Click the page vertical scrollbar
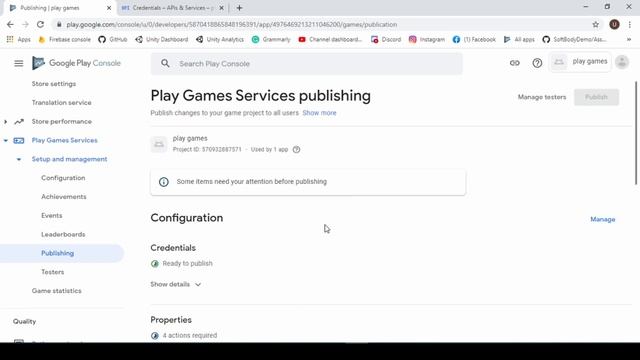The image size is (640, 360). coord(636,133)
